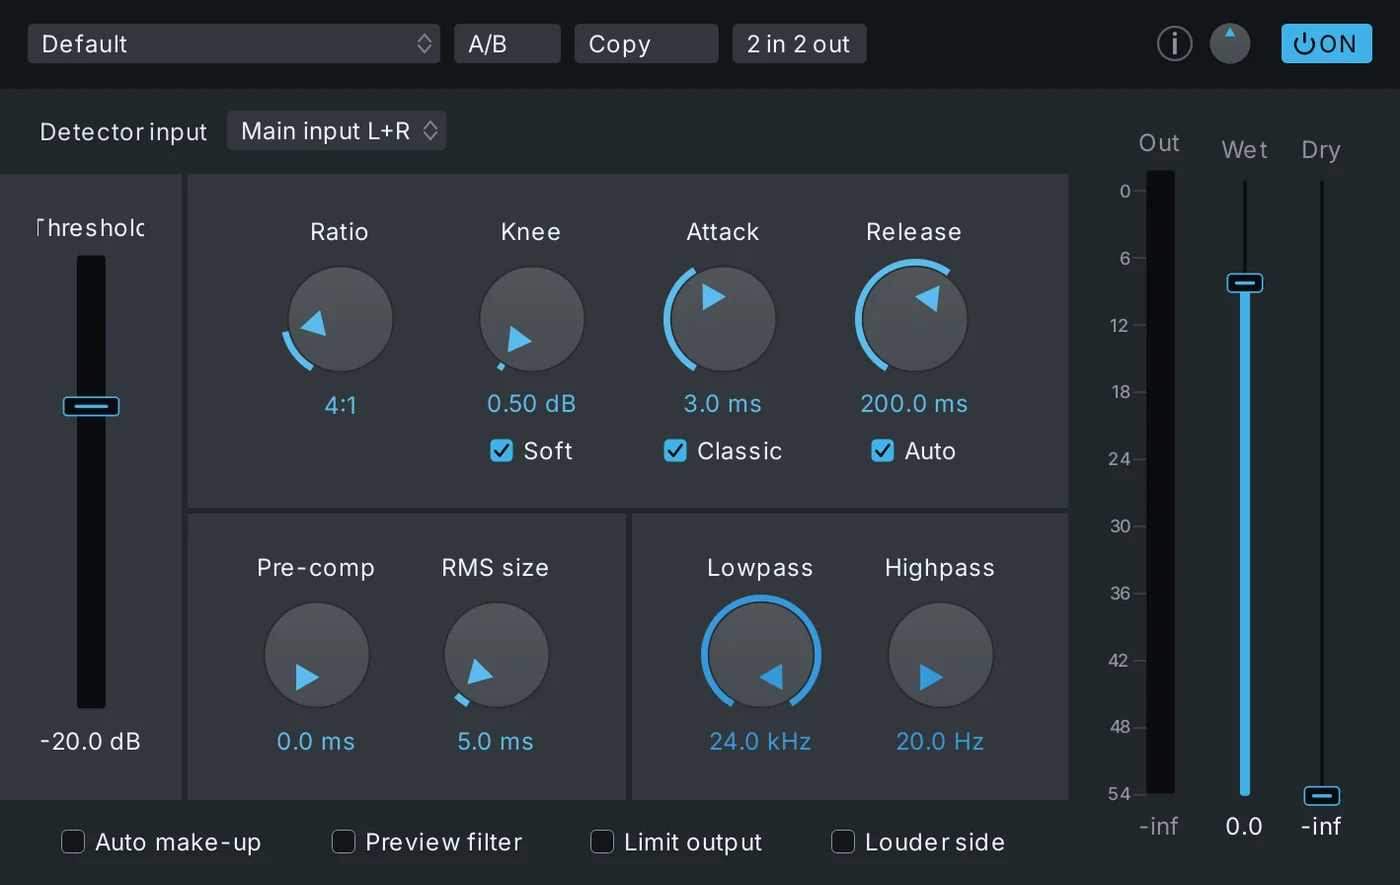Screen dimensions: 1400x885
Task: Click the Dry slider handle
Action: coord(1322,796)
